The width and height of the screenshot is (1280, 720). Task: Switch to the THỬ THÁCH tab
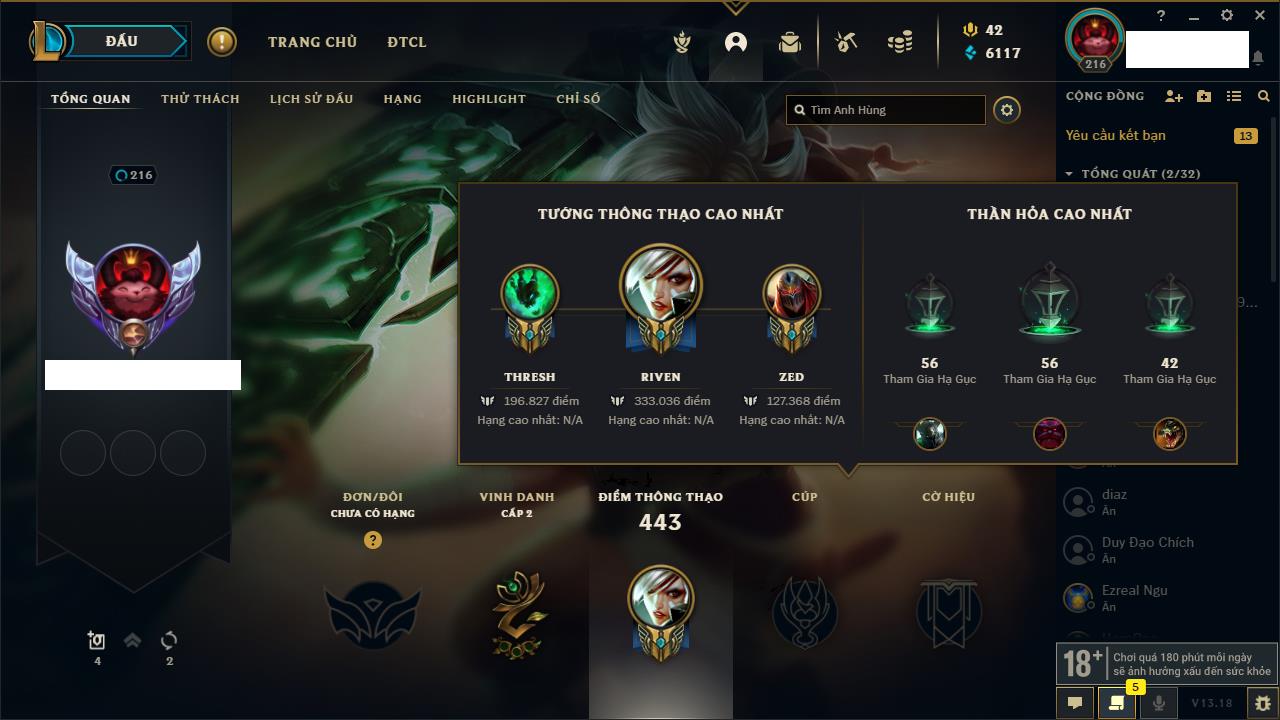200,99
